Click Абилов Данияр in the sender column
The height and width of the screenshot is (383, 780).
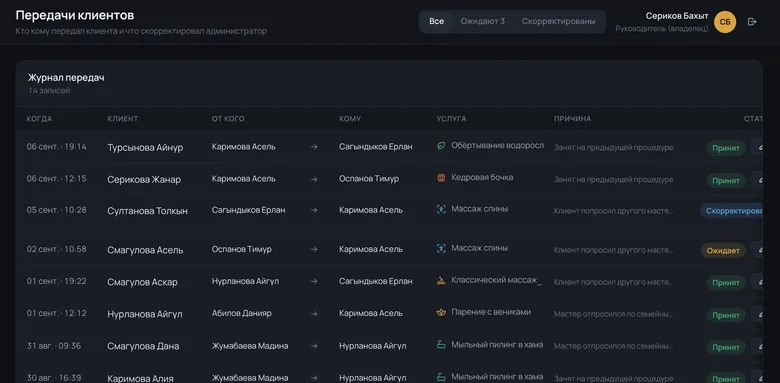tap(242, 313)
